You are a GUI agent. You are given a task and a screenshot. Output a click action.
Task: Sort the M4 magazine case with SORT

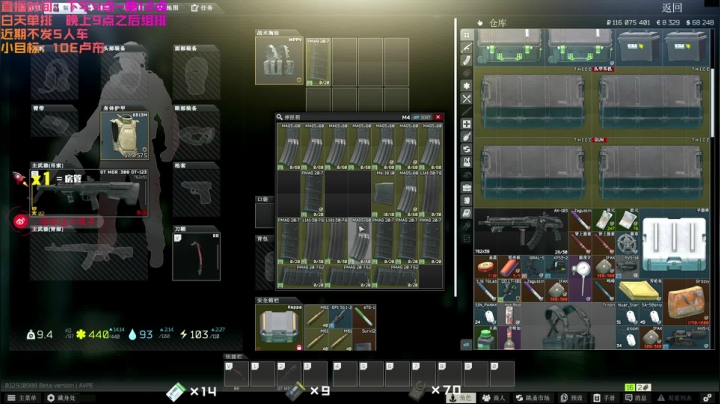422,118
